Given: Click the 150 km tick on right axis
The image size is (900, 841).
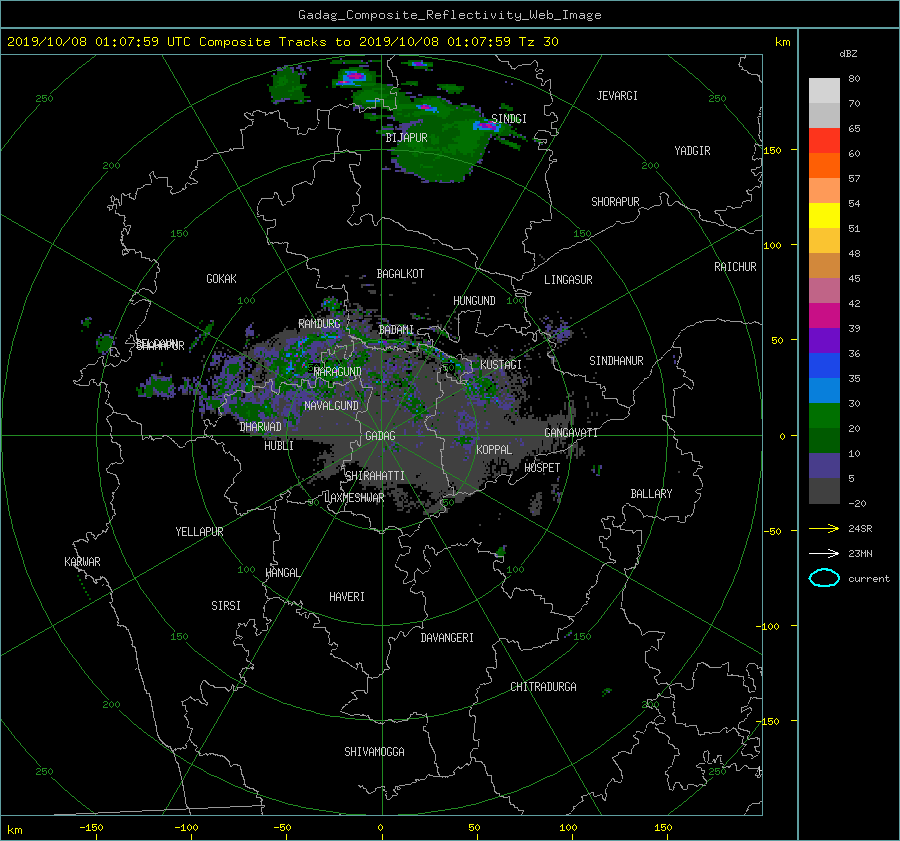Looking at the screenshot, I should (x=773, y=150).
